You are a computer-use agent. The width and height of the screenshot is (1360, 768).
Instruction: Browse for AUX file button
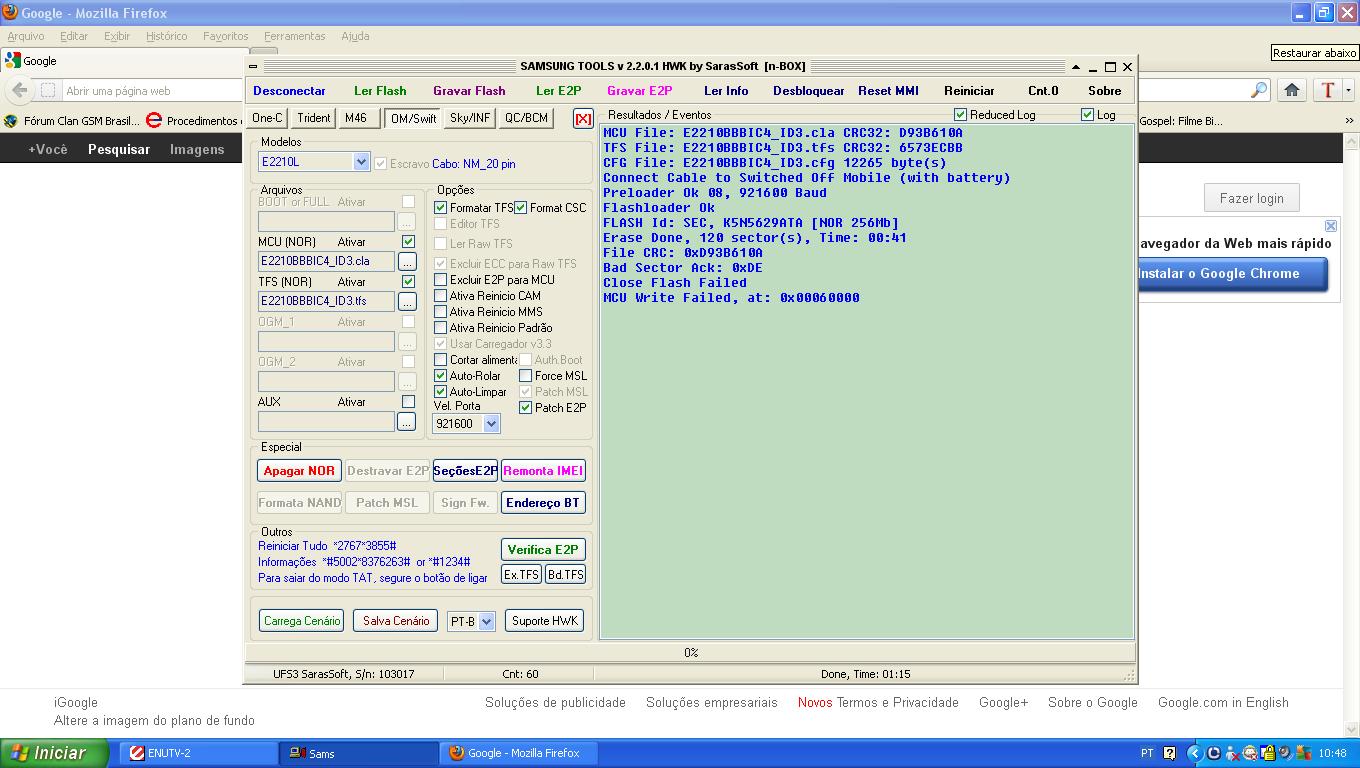[407, 422]
